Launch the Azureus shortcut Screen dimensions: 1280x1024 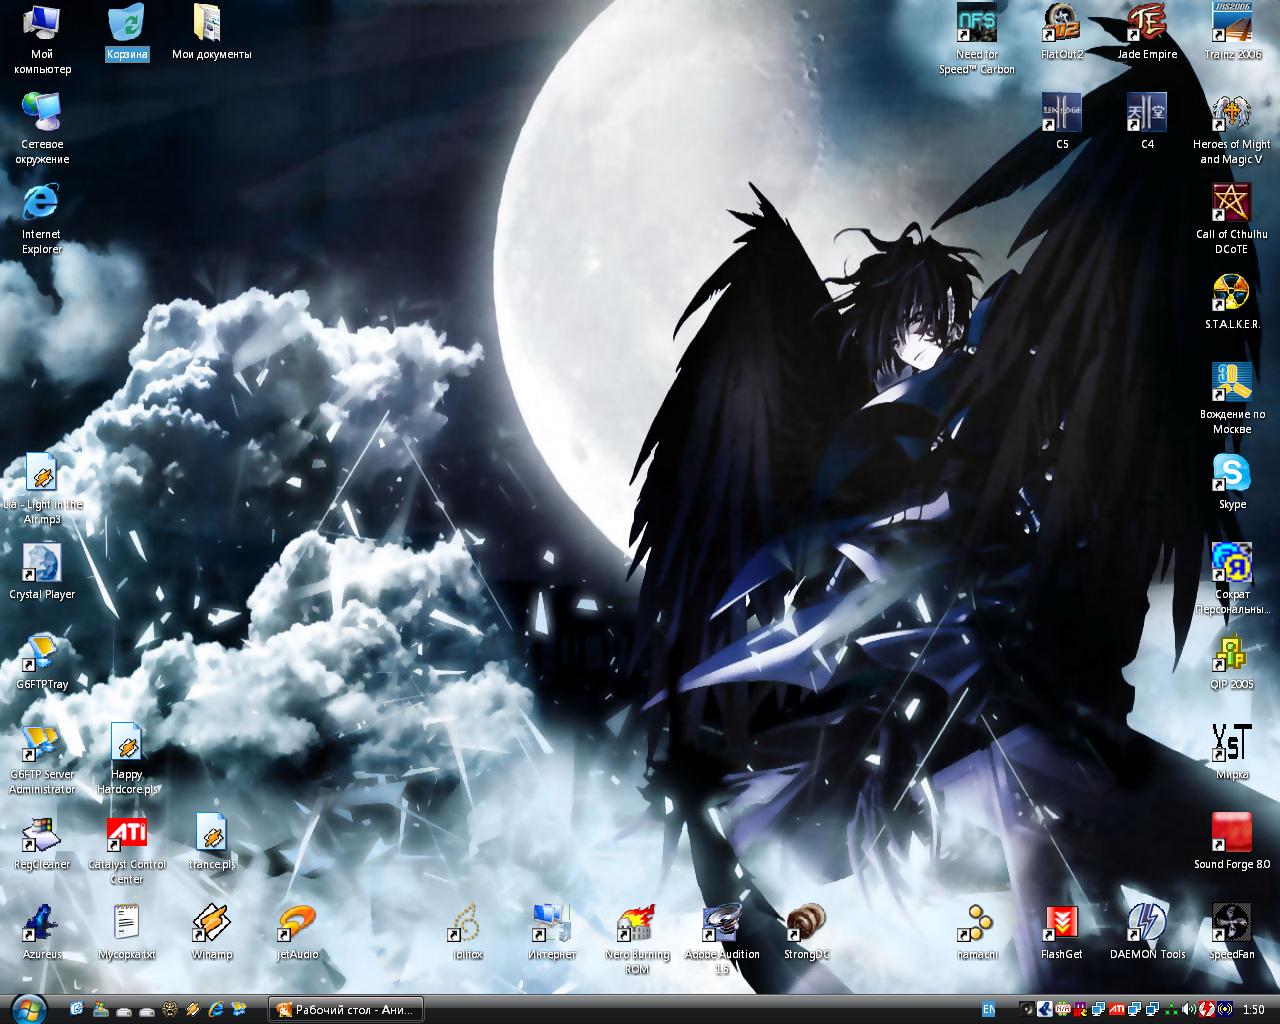[x=42, y=933]
